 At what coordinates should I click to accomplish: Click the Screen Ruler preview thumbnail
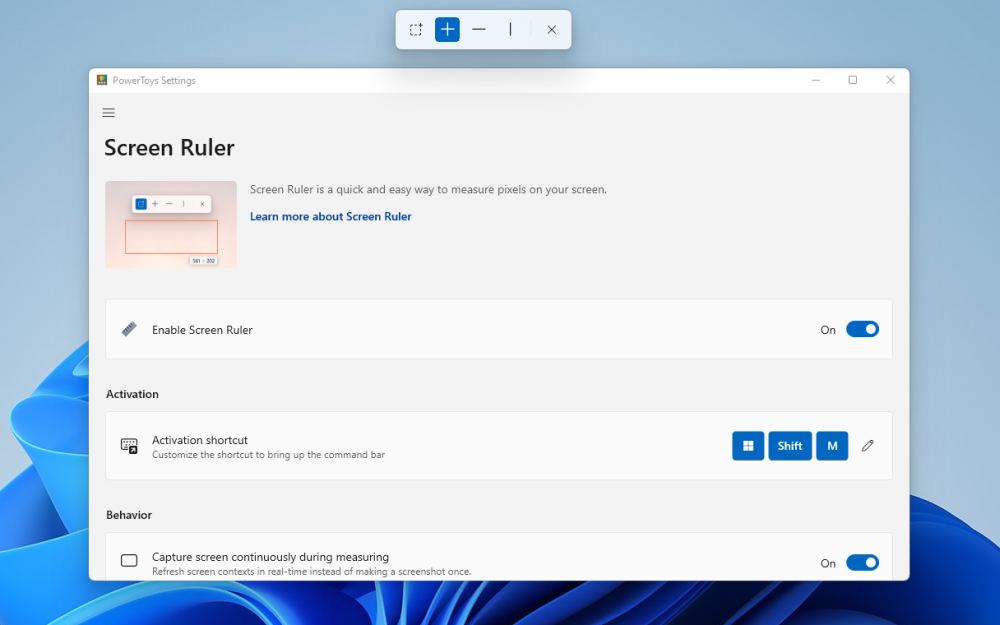(x=171, y=224)
